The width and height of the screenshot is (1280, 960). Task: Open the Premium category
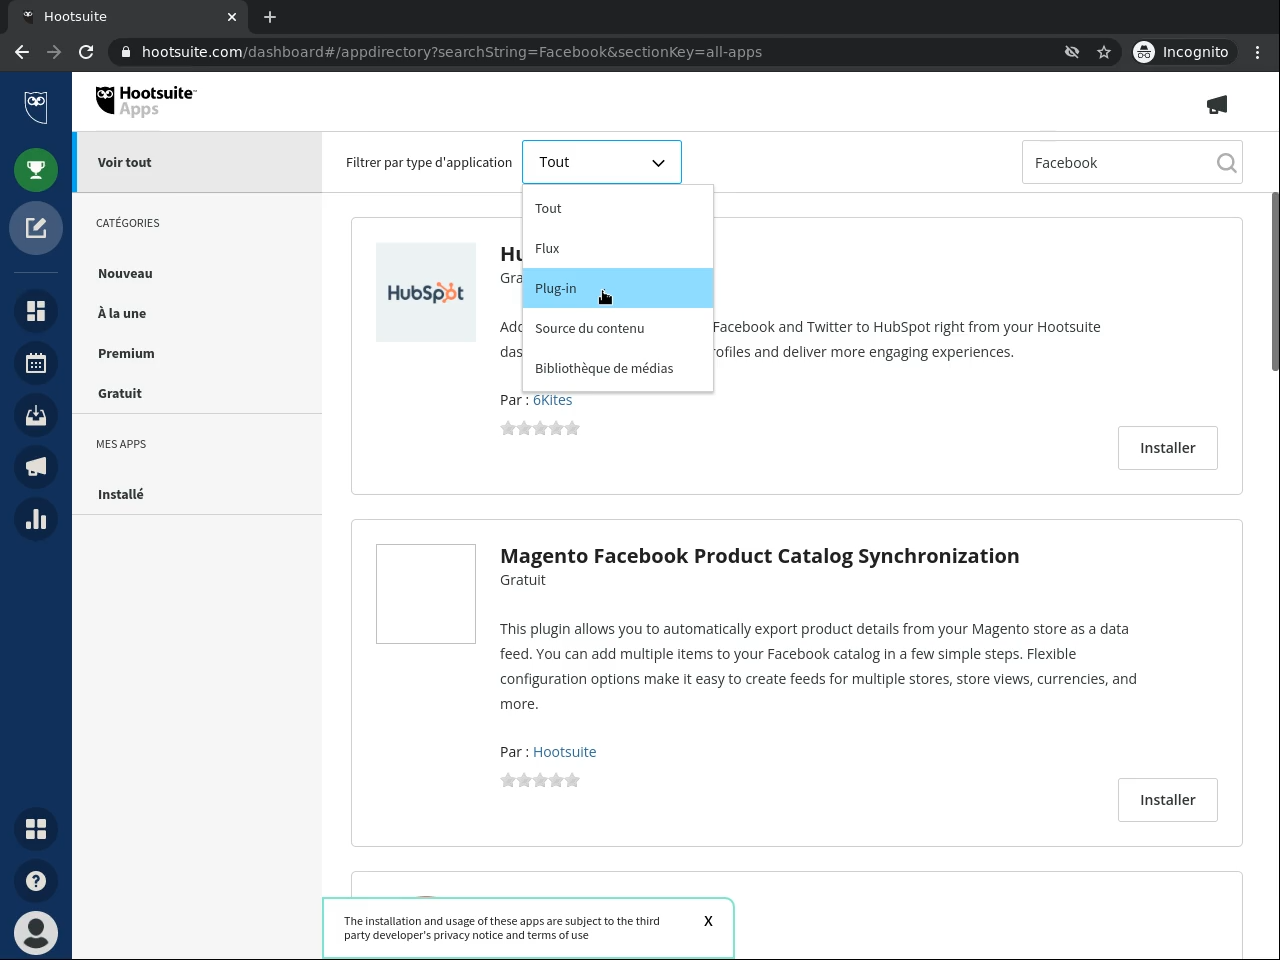pos(126,353)
